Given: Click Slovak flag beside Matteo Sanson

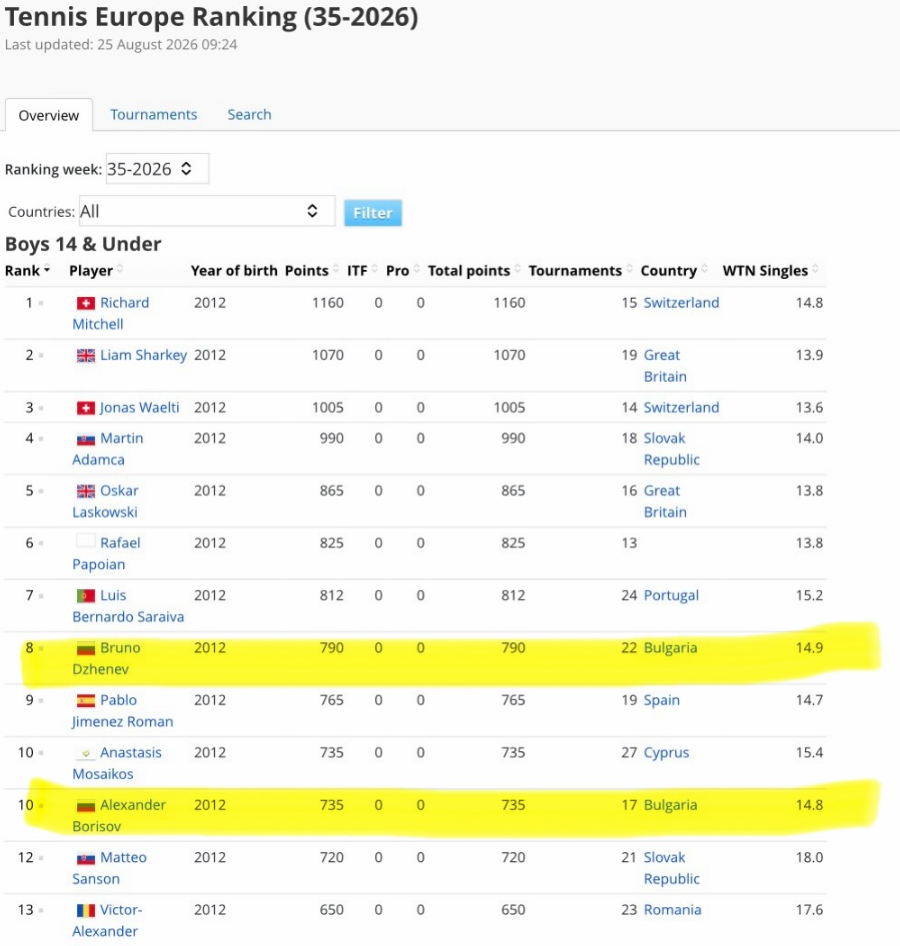Looking at the screenshot, I should click(86, 858).
